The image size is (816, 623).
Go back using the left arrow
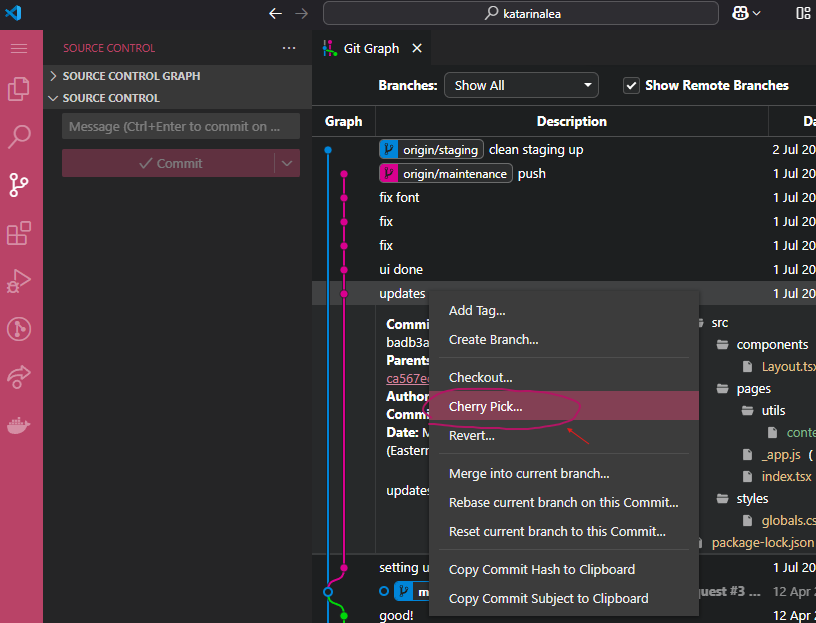[x=275, y=14]
